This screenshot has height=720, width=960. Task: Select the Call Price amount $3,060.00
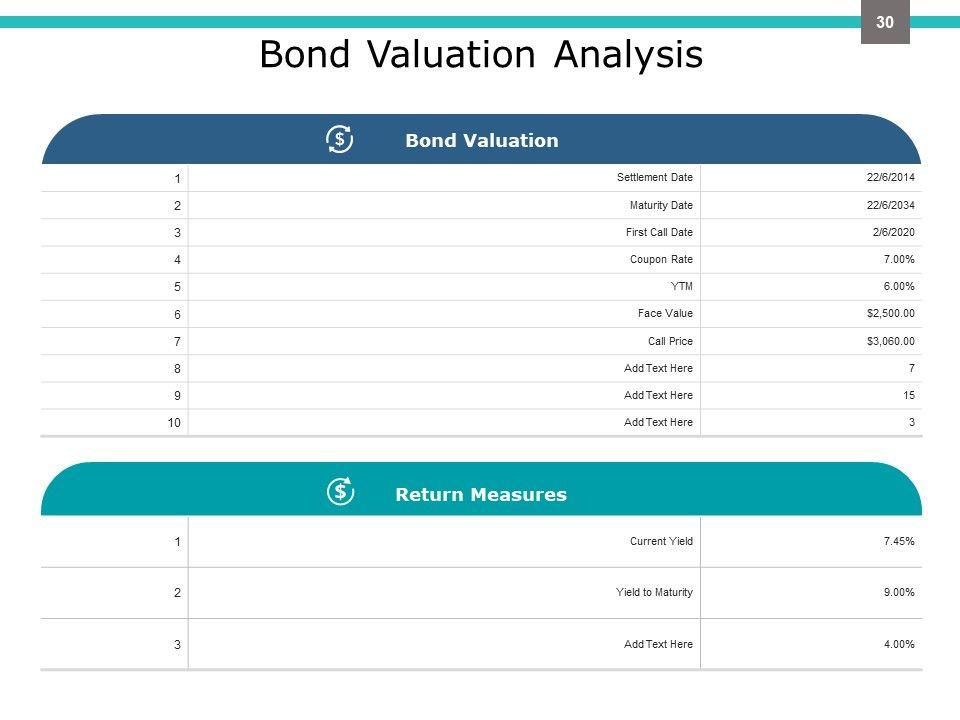[x=890, y=341]
